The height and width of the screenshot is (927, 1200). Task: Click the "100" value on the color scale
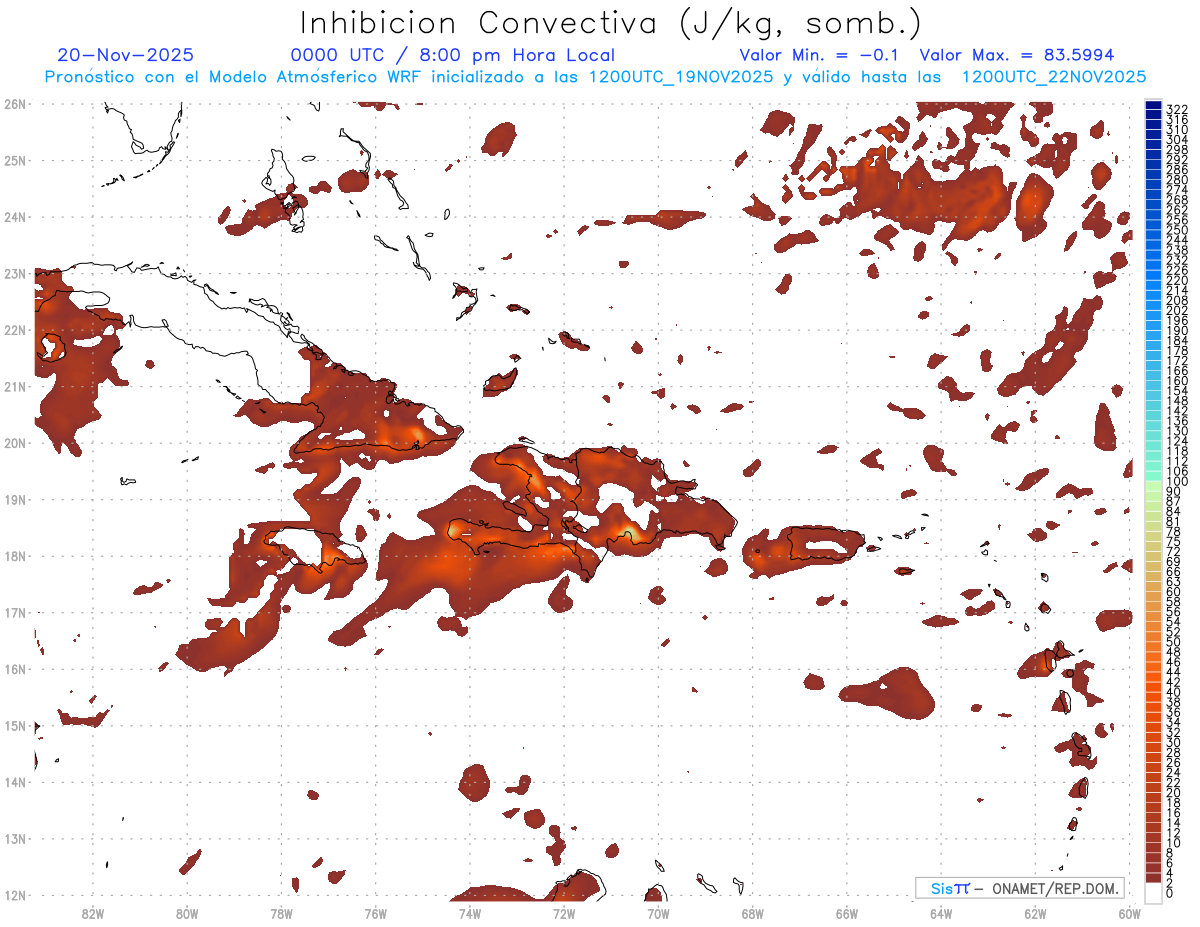click(1177, 482)
